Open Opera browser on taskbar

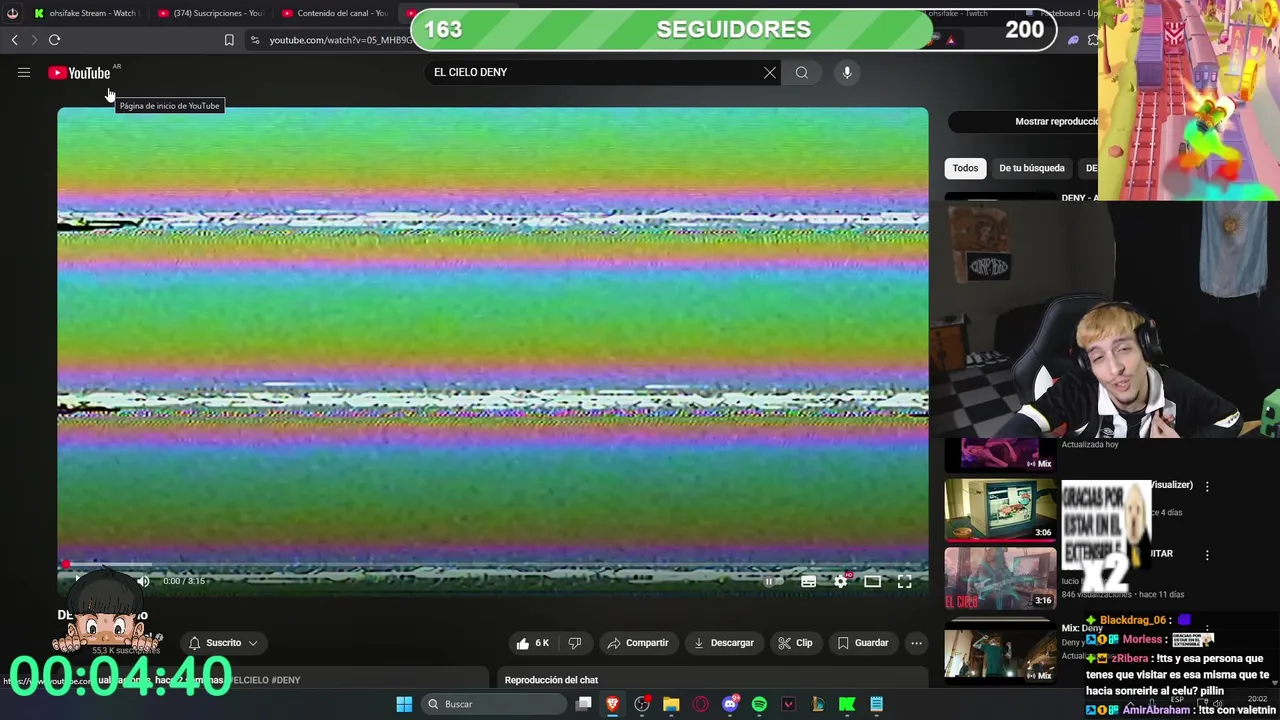coord(701,704)
